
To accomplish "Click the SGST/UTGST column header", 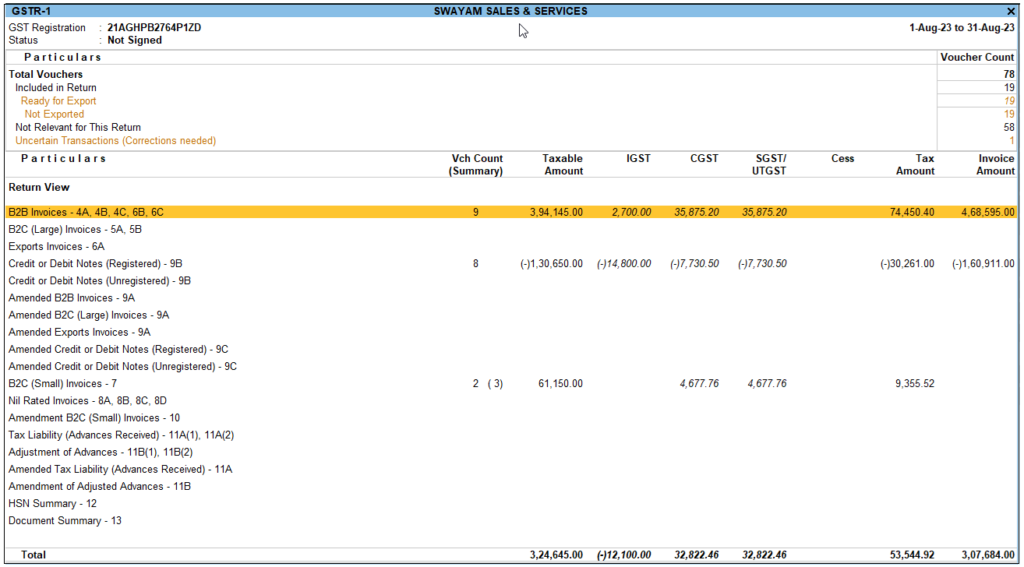I will point(769,165).
